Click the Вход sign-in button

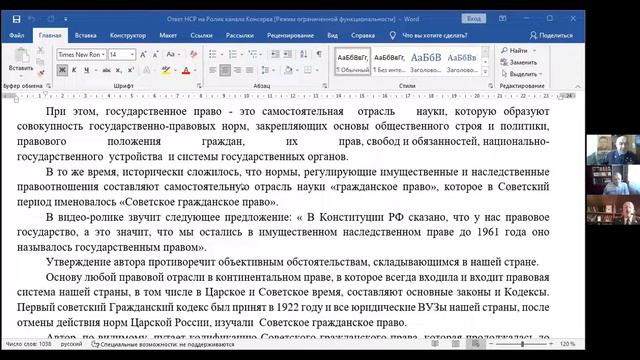(473, 19)
